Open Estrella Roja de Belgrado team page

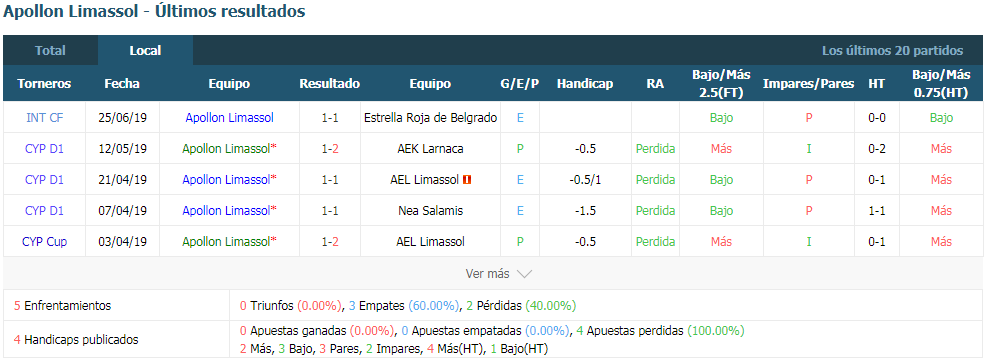[430, 117]
